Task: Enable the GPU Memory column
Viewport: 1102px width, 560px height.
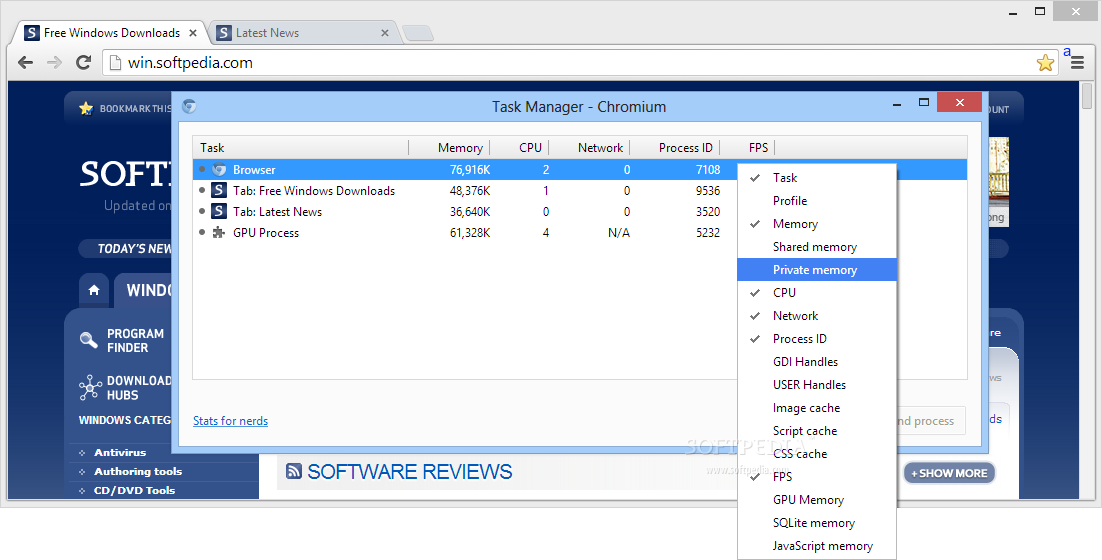Action: [817, 500]
